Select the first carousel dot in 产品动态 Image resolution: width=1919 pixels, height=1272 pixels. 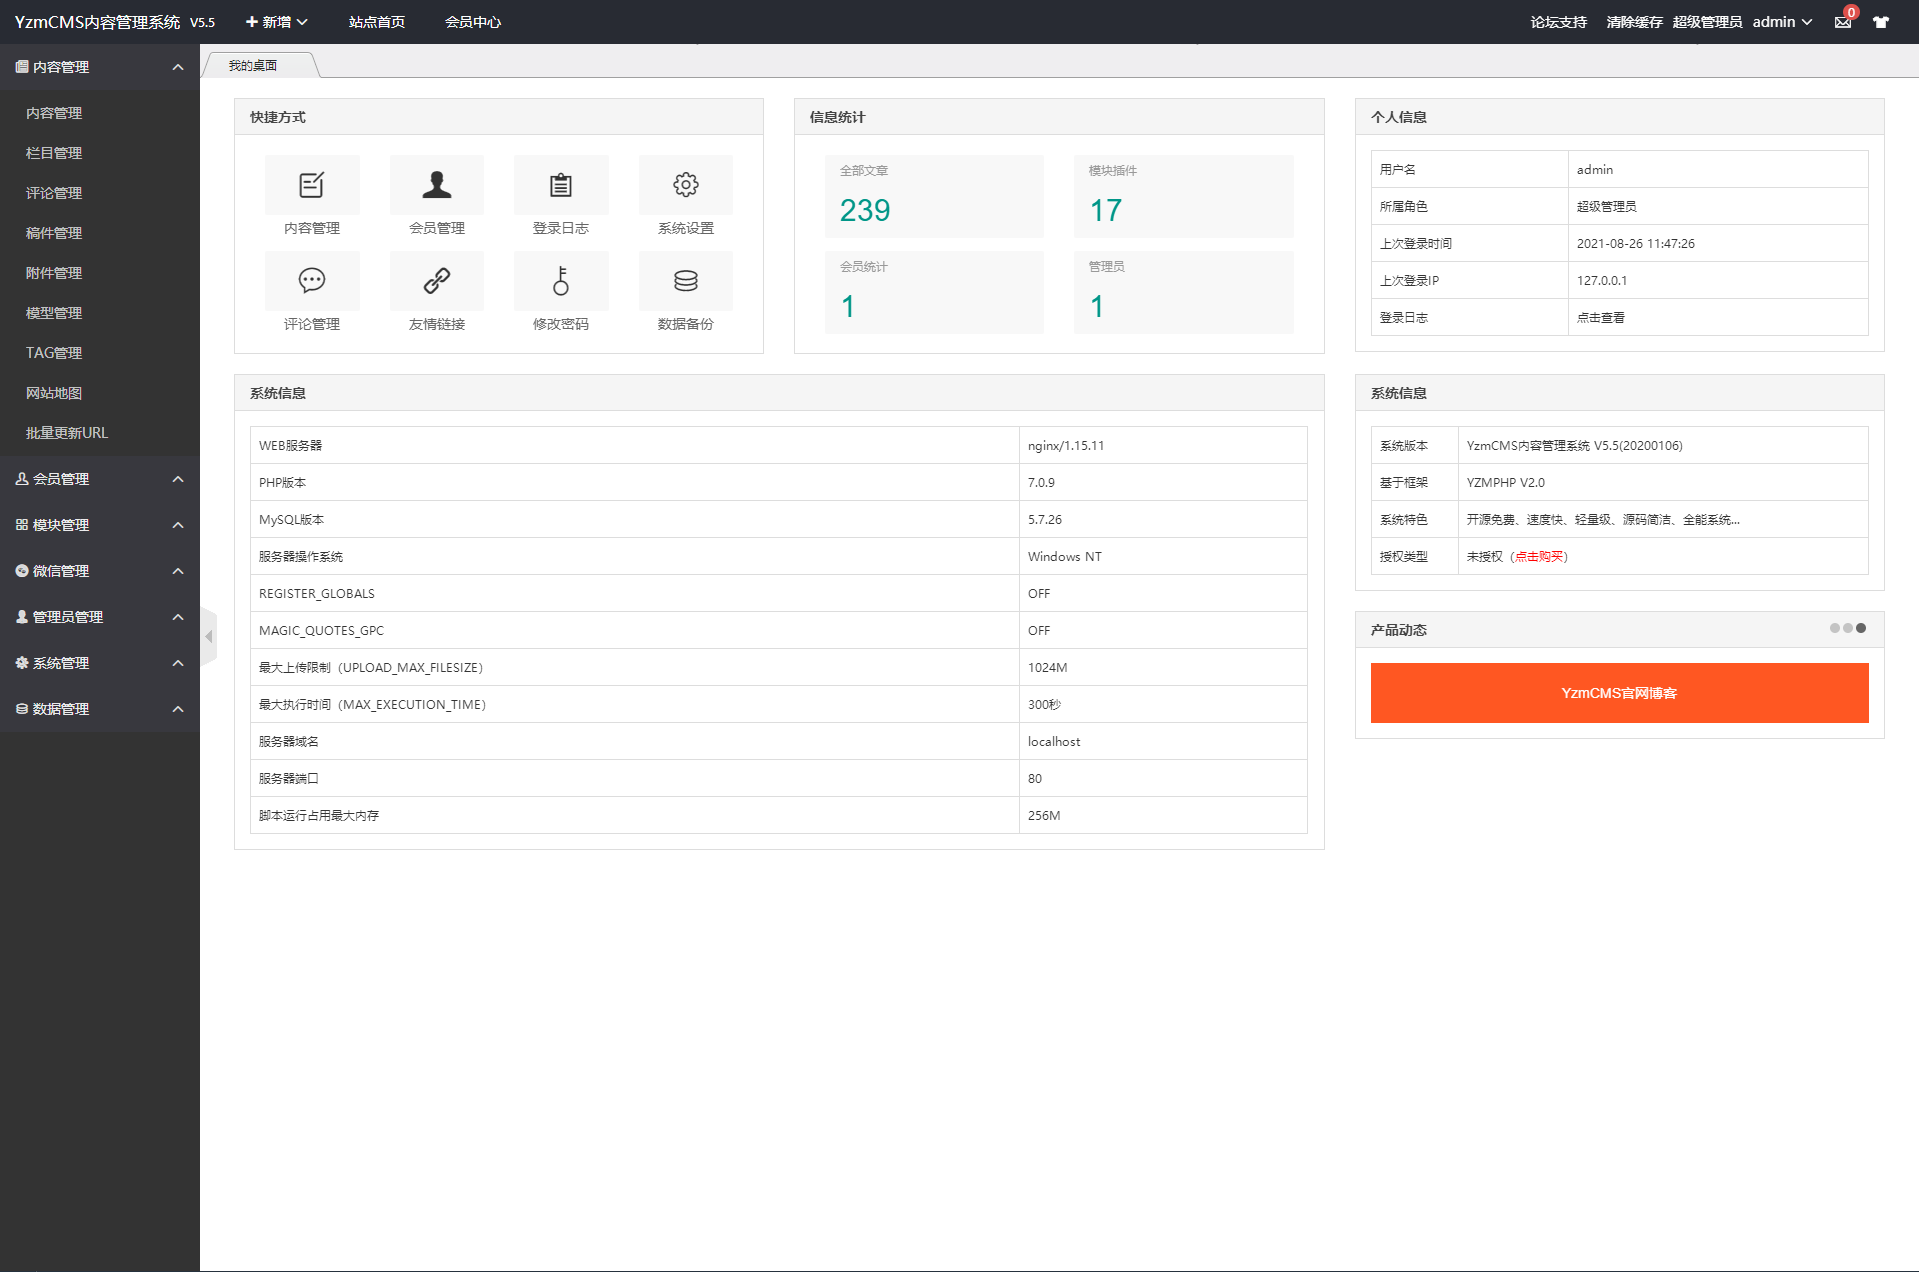tap(1834, 628)
